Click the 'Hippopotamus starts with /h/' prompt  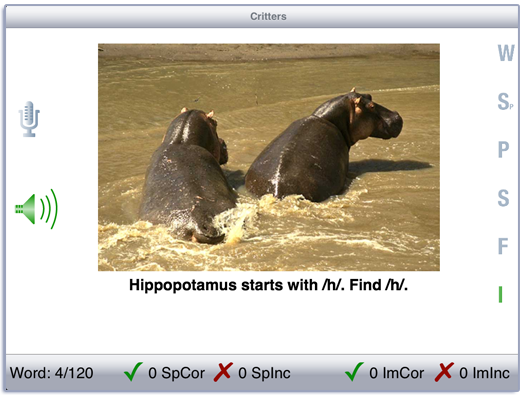point(237,285)
